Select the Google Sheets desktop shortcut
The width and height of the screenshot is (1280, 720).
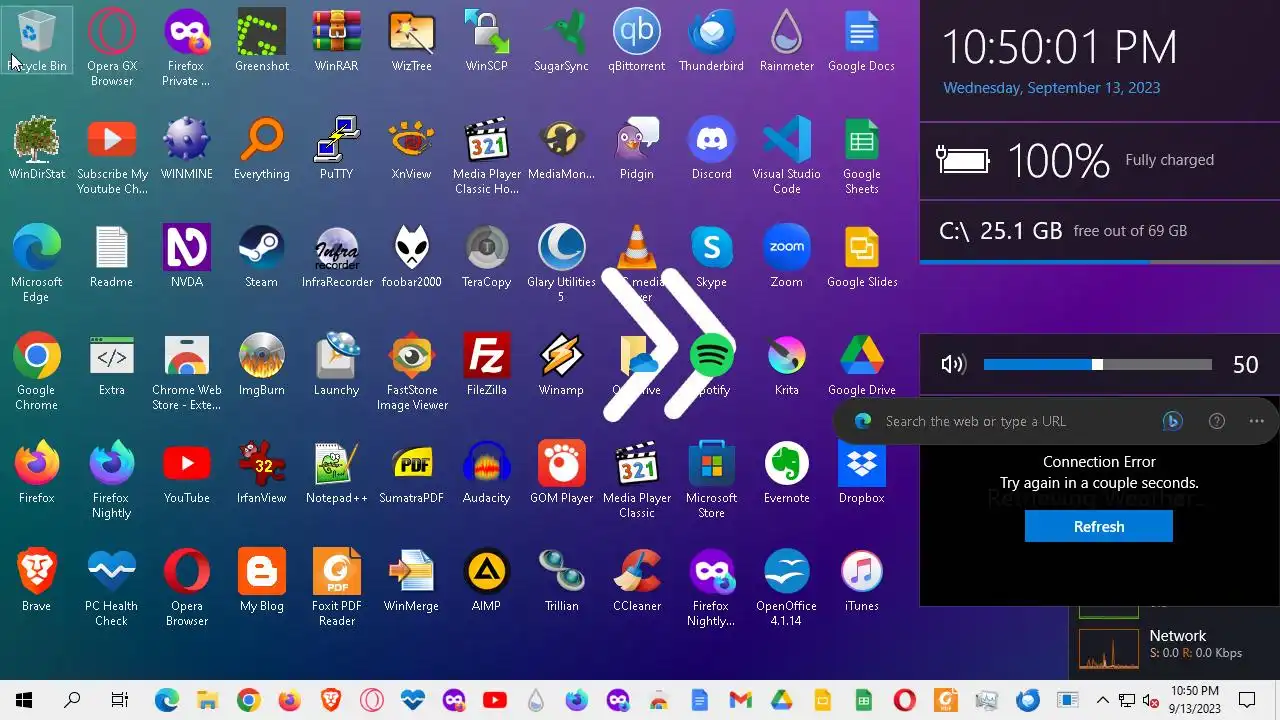[x=862, y=155]
